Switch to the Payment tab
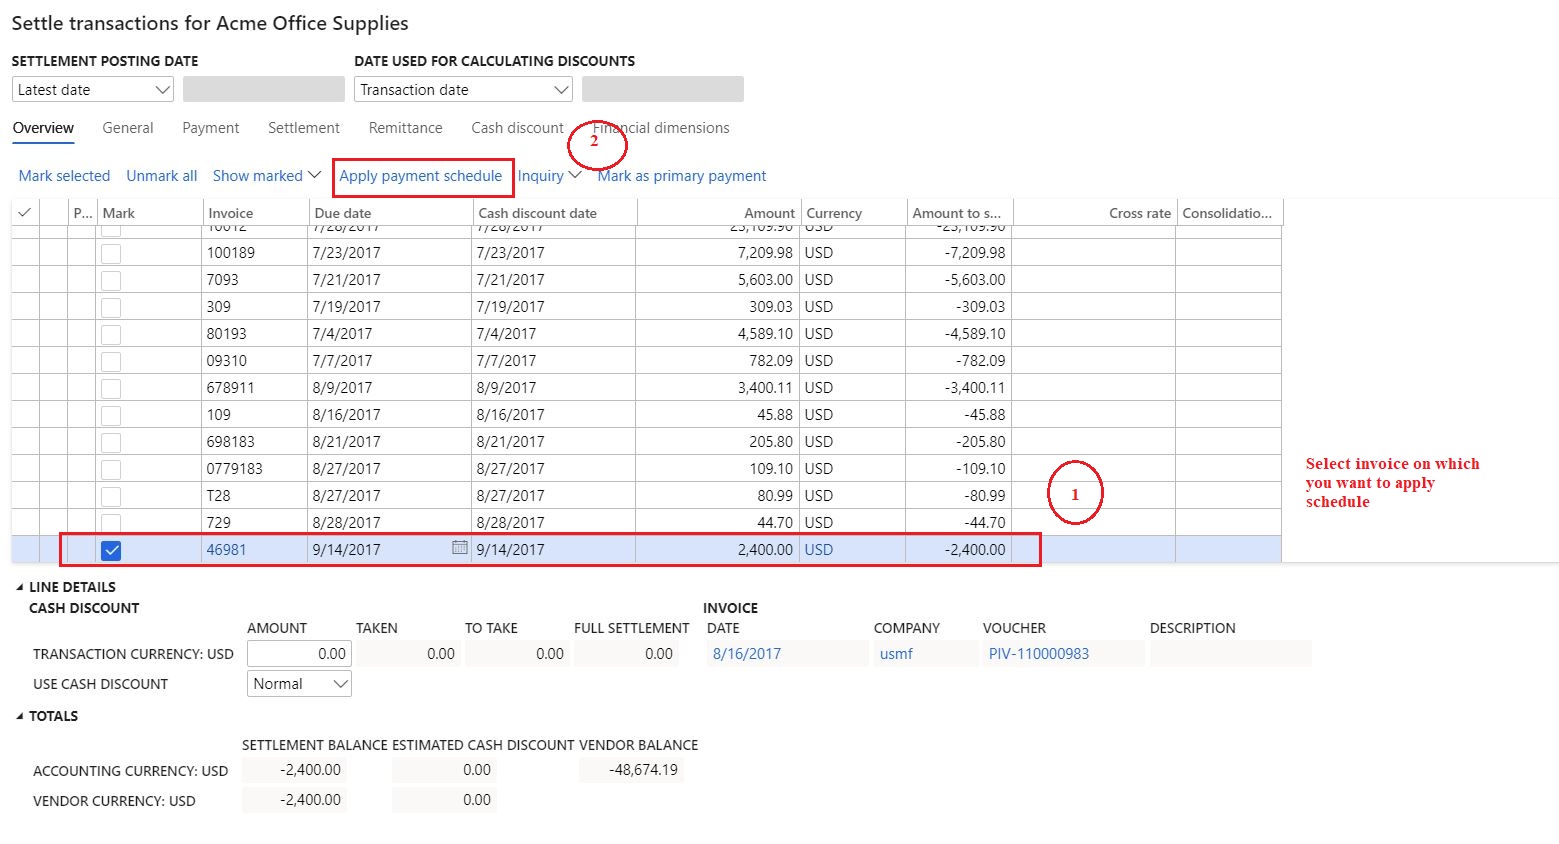 point(210,128)
